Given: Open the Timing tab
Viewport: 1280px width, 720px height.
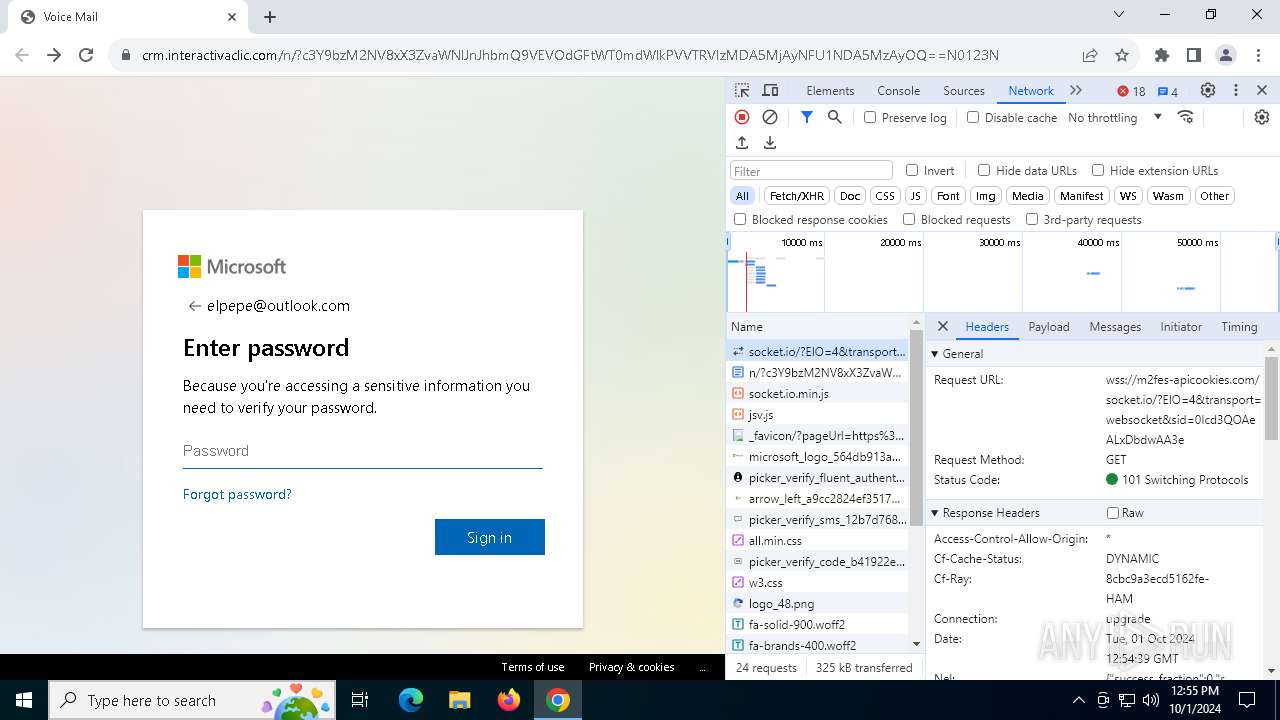Looking at the screenshot, I should point(1239,326).
